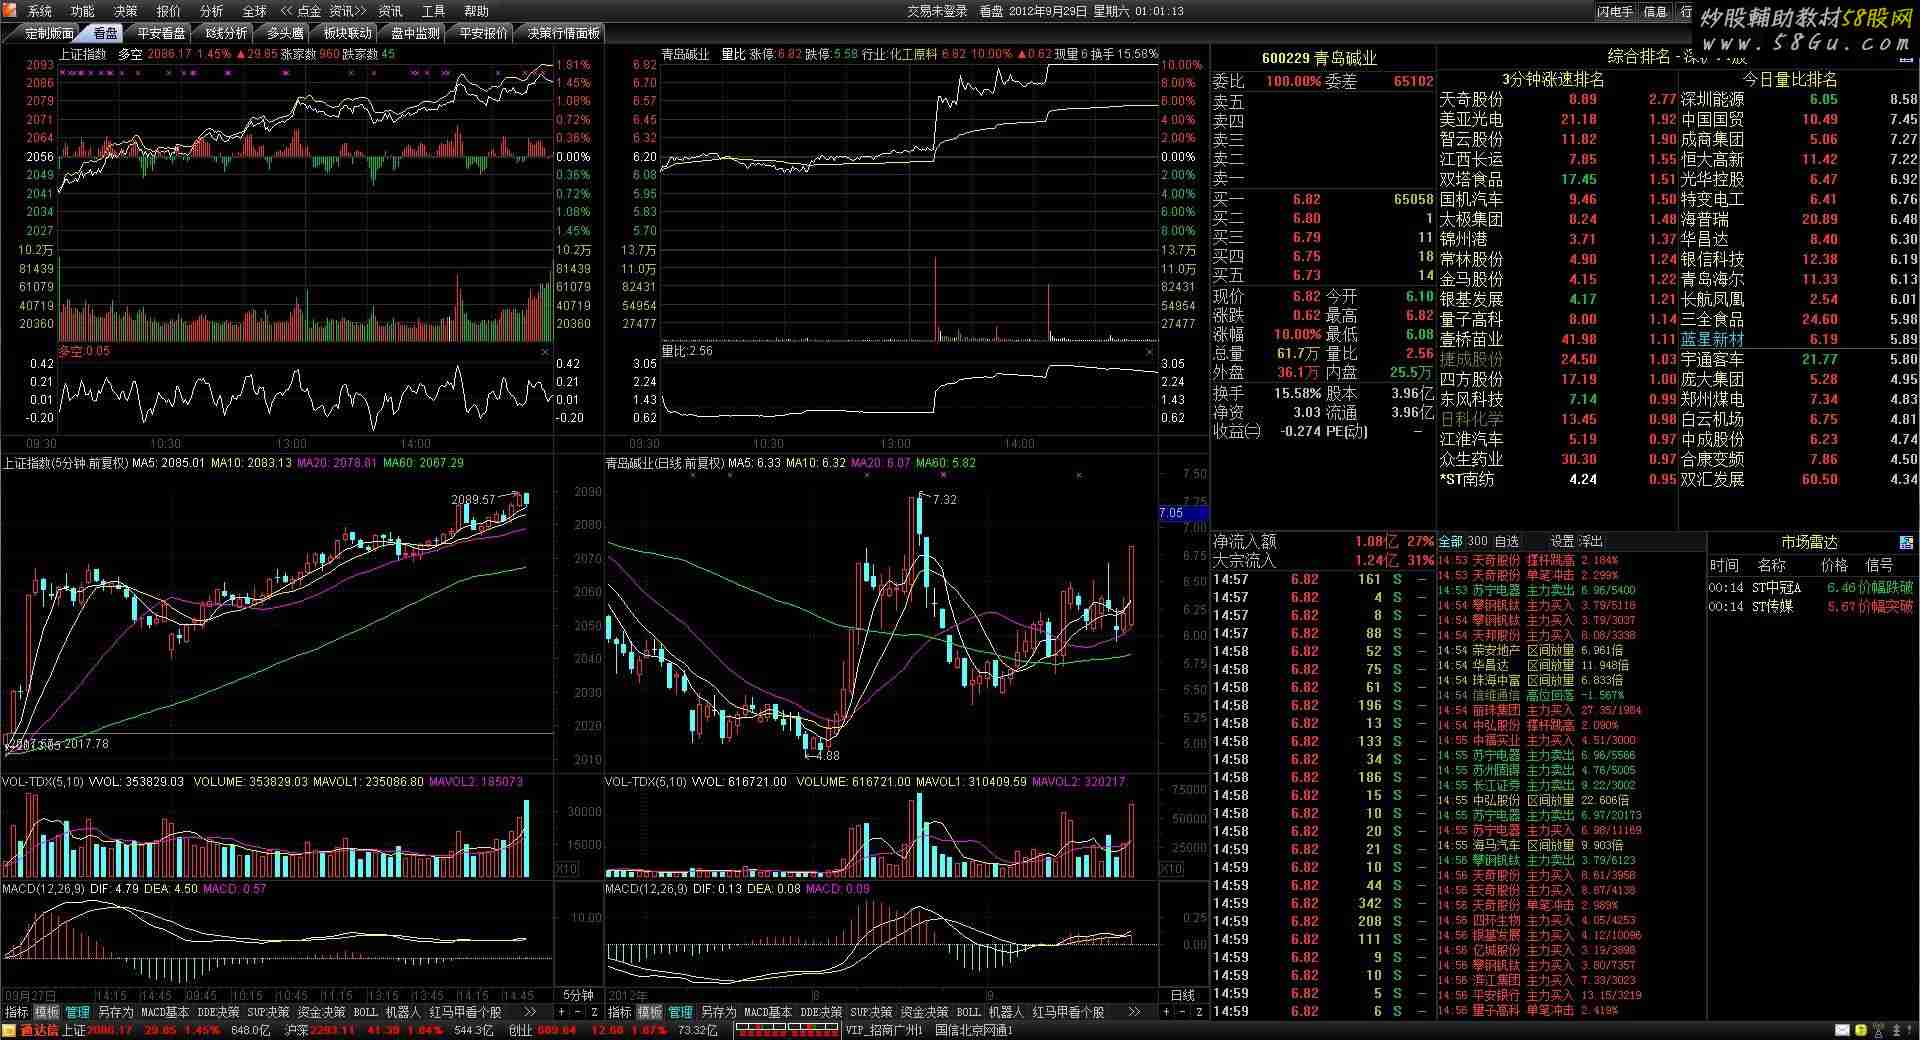The width and height of the screenshot is (1920, 1040).
Task: Select the MACD基本 template under the 上证指数 chart
Action: (165, 1012)
